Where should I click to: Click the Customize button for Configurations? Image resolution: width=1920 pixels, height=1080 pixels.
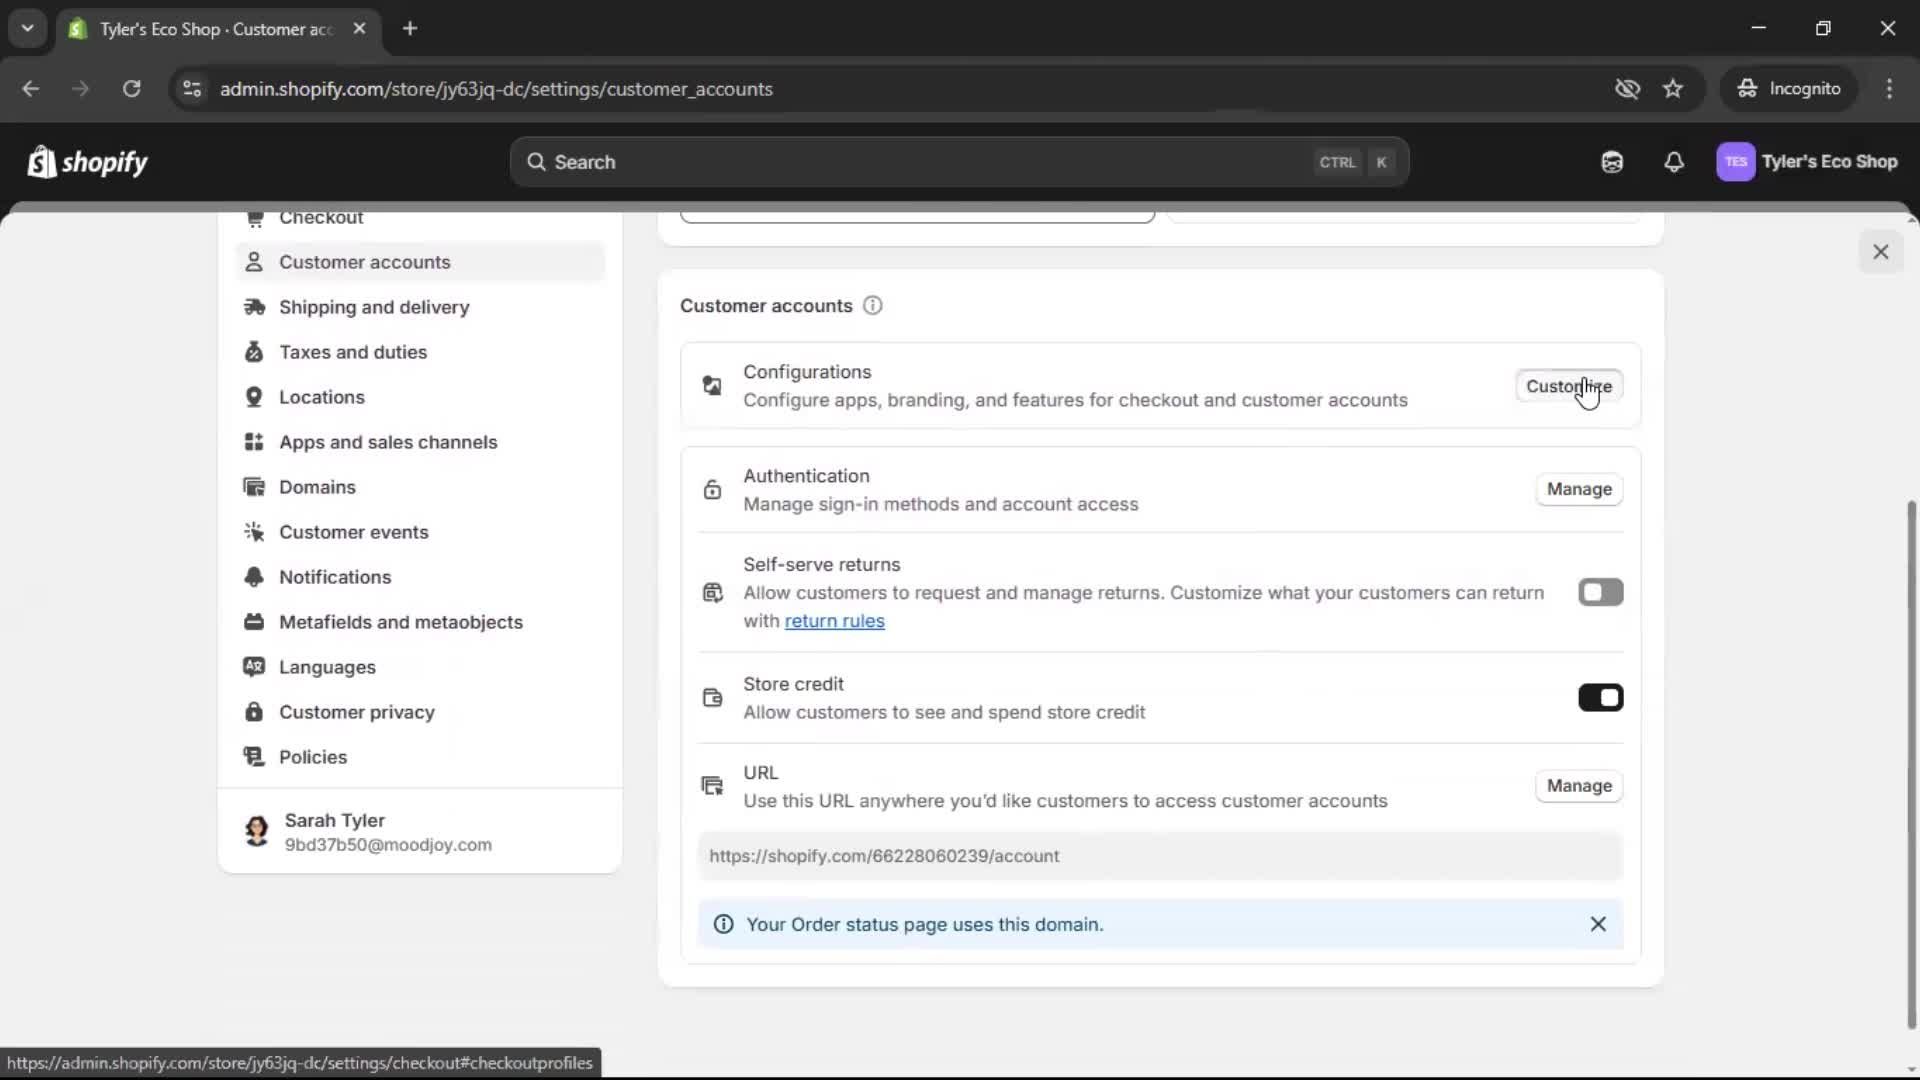pos(1568,386)
